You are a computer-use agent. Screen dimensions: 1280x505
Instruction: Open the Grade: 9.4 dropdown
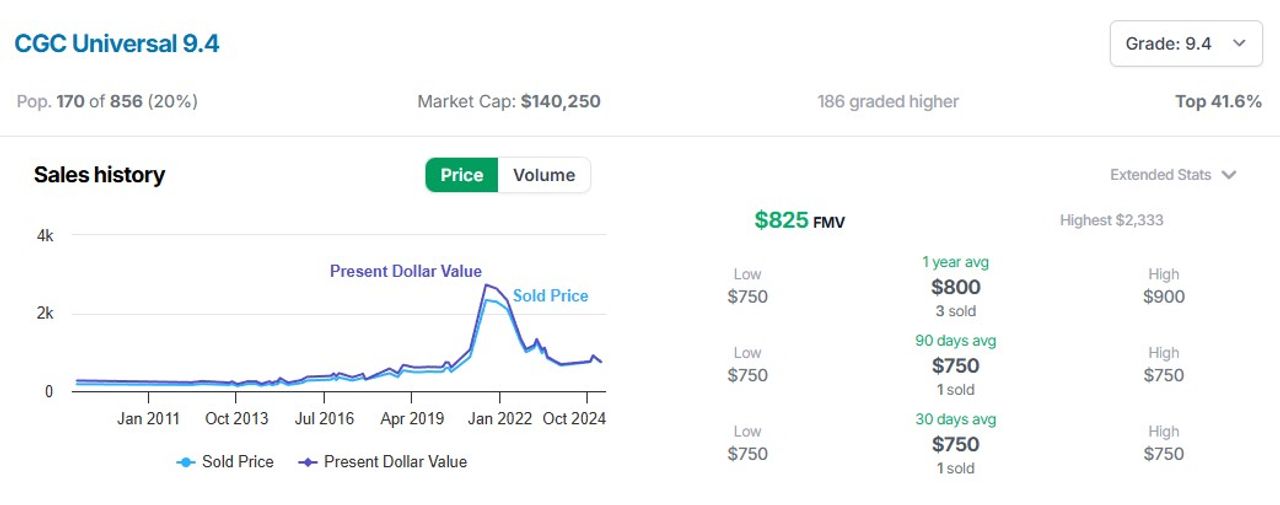[x=1186, y=43]
